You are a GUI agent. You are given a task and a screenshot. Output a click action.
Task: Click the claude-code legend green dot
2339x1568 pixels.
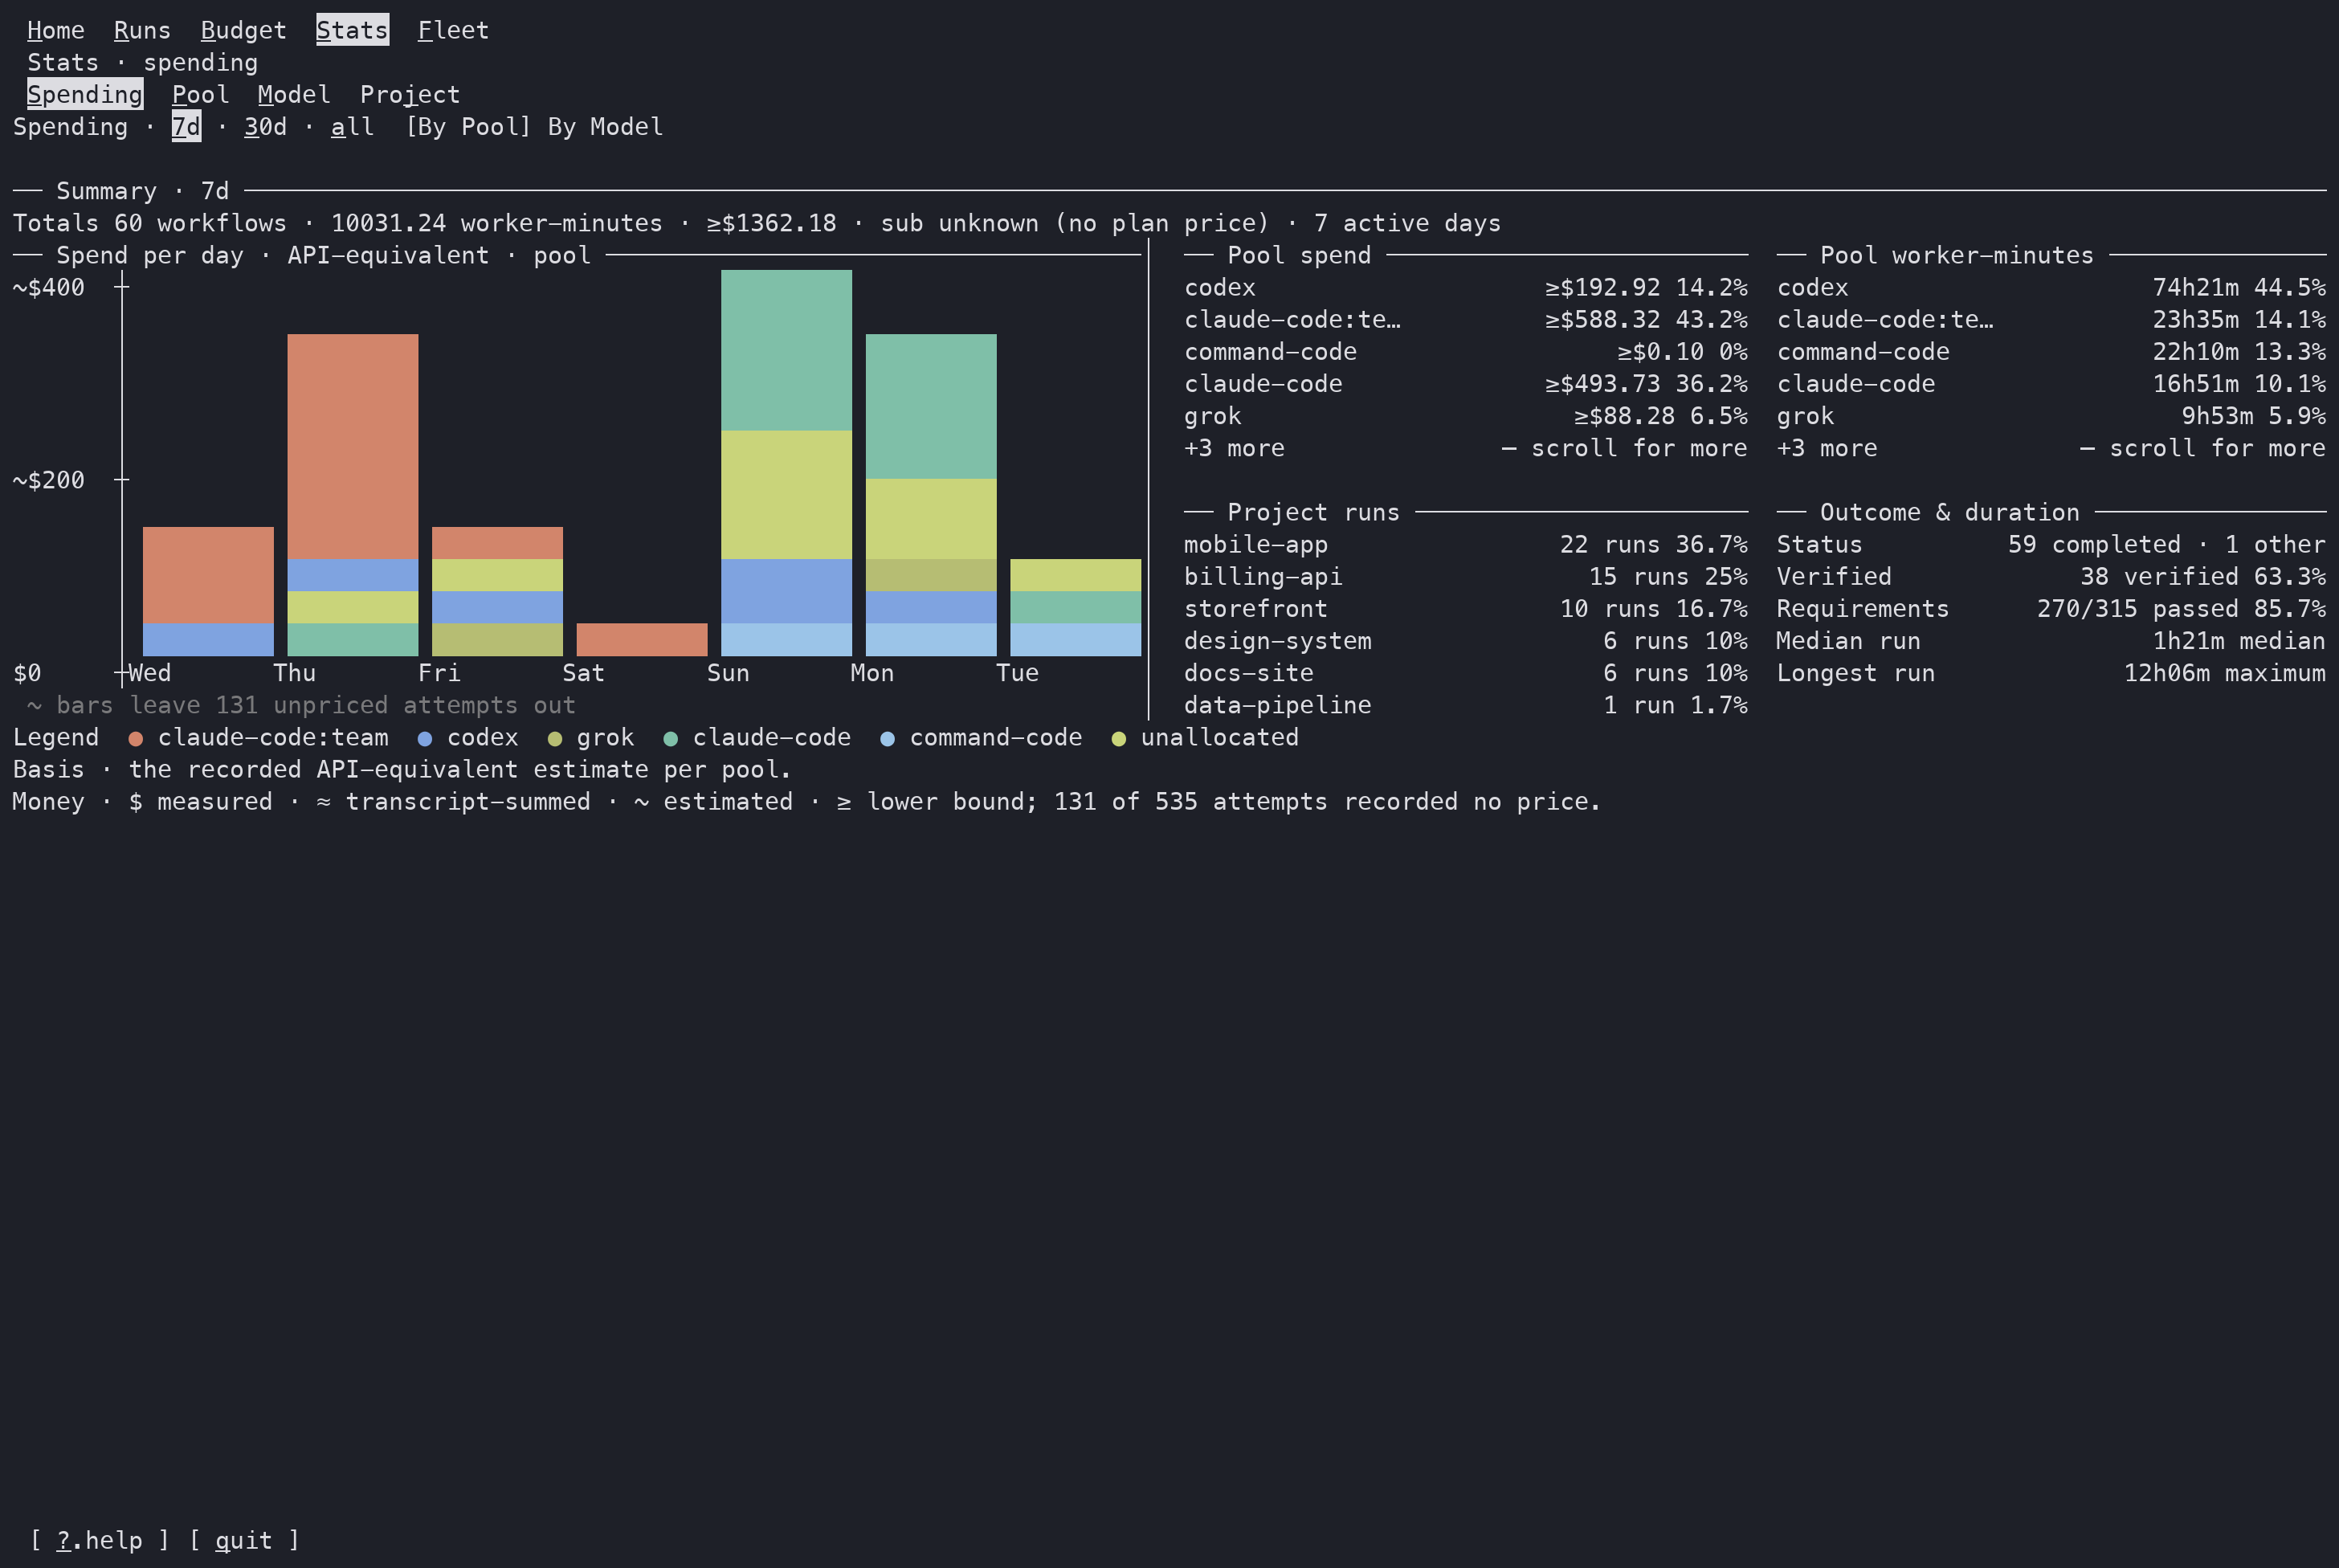671,739
